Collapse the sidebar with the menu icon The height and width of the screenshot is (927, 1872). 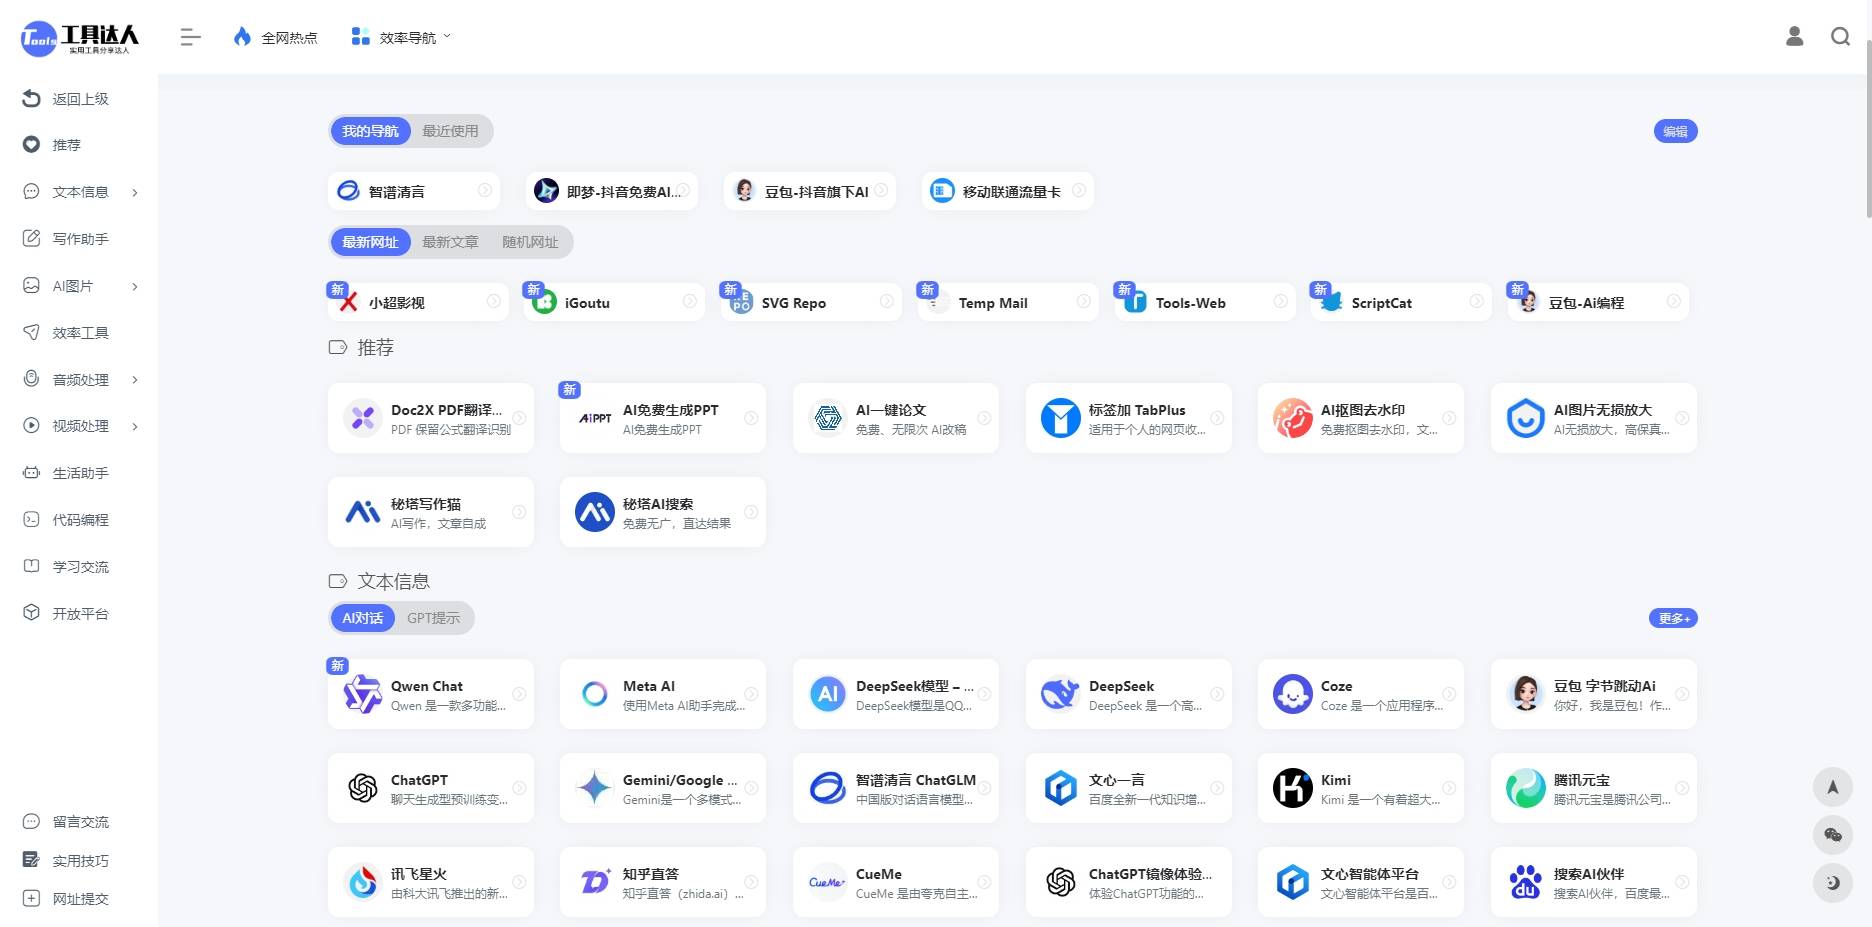pyautogui.click(x=190, y=38)
